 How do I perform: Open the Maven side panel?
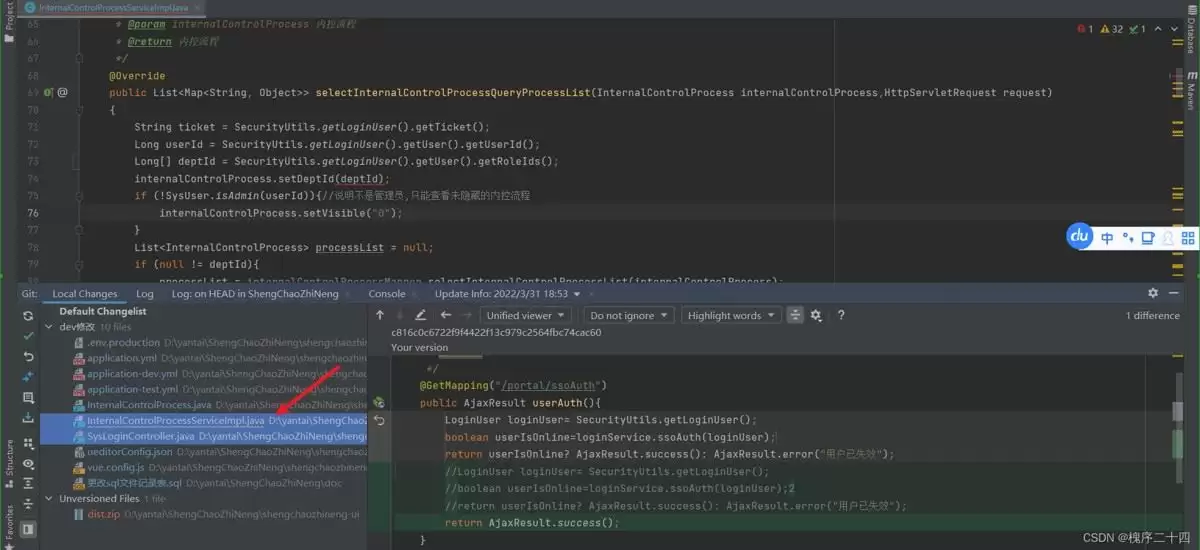pyautogui.click(x=1190, y=96)
